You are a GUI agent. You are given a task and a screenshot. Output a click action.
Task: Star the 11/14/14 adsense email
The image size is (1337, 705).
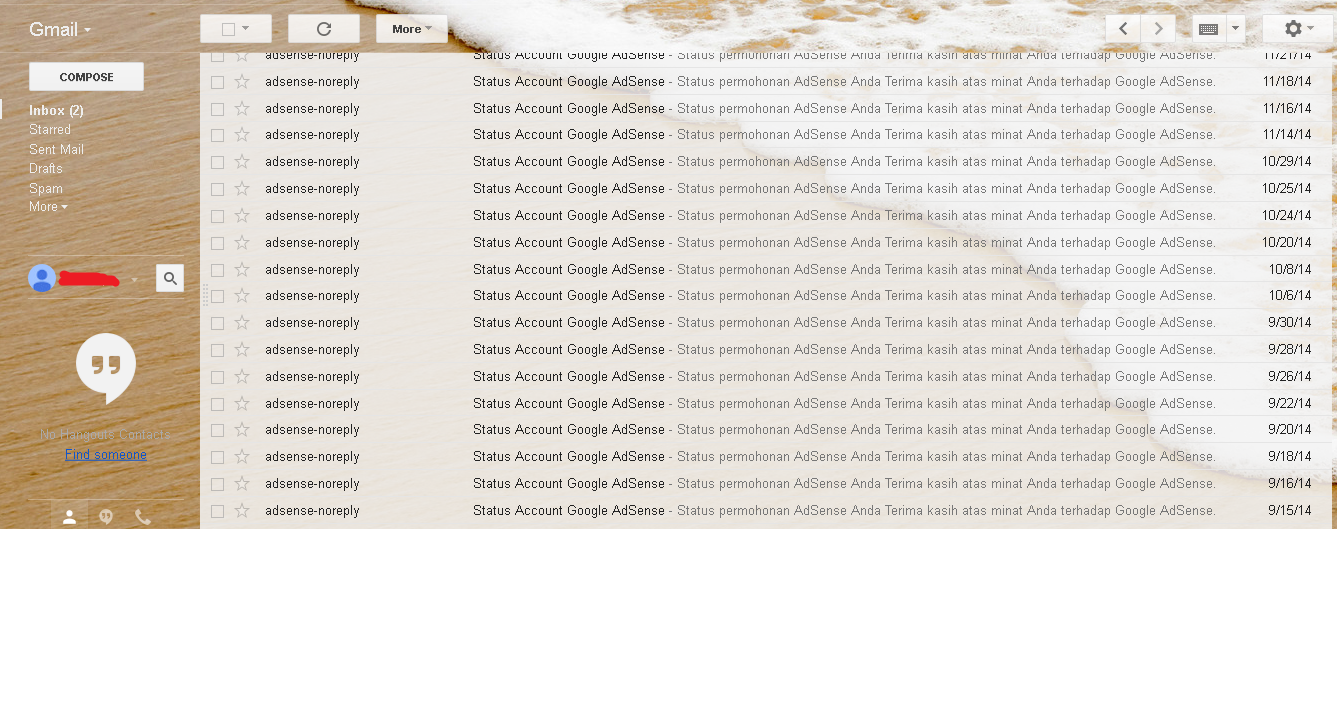pyautogui.click(x=241, y=135)
